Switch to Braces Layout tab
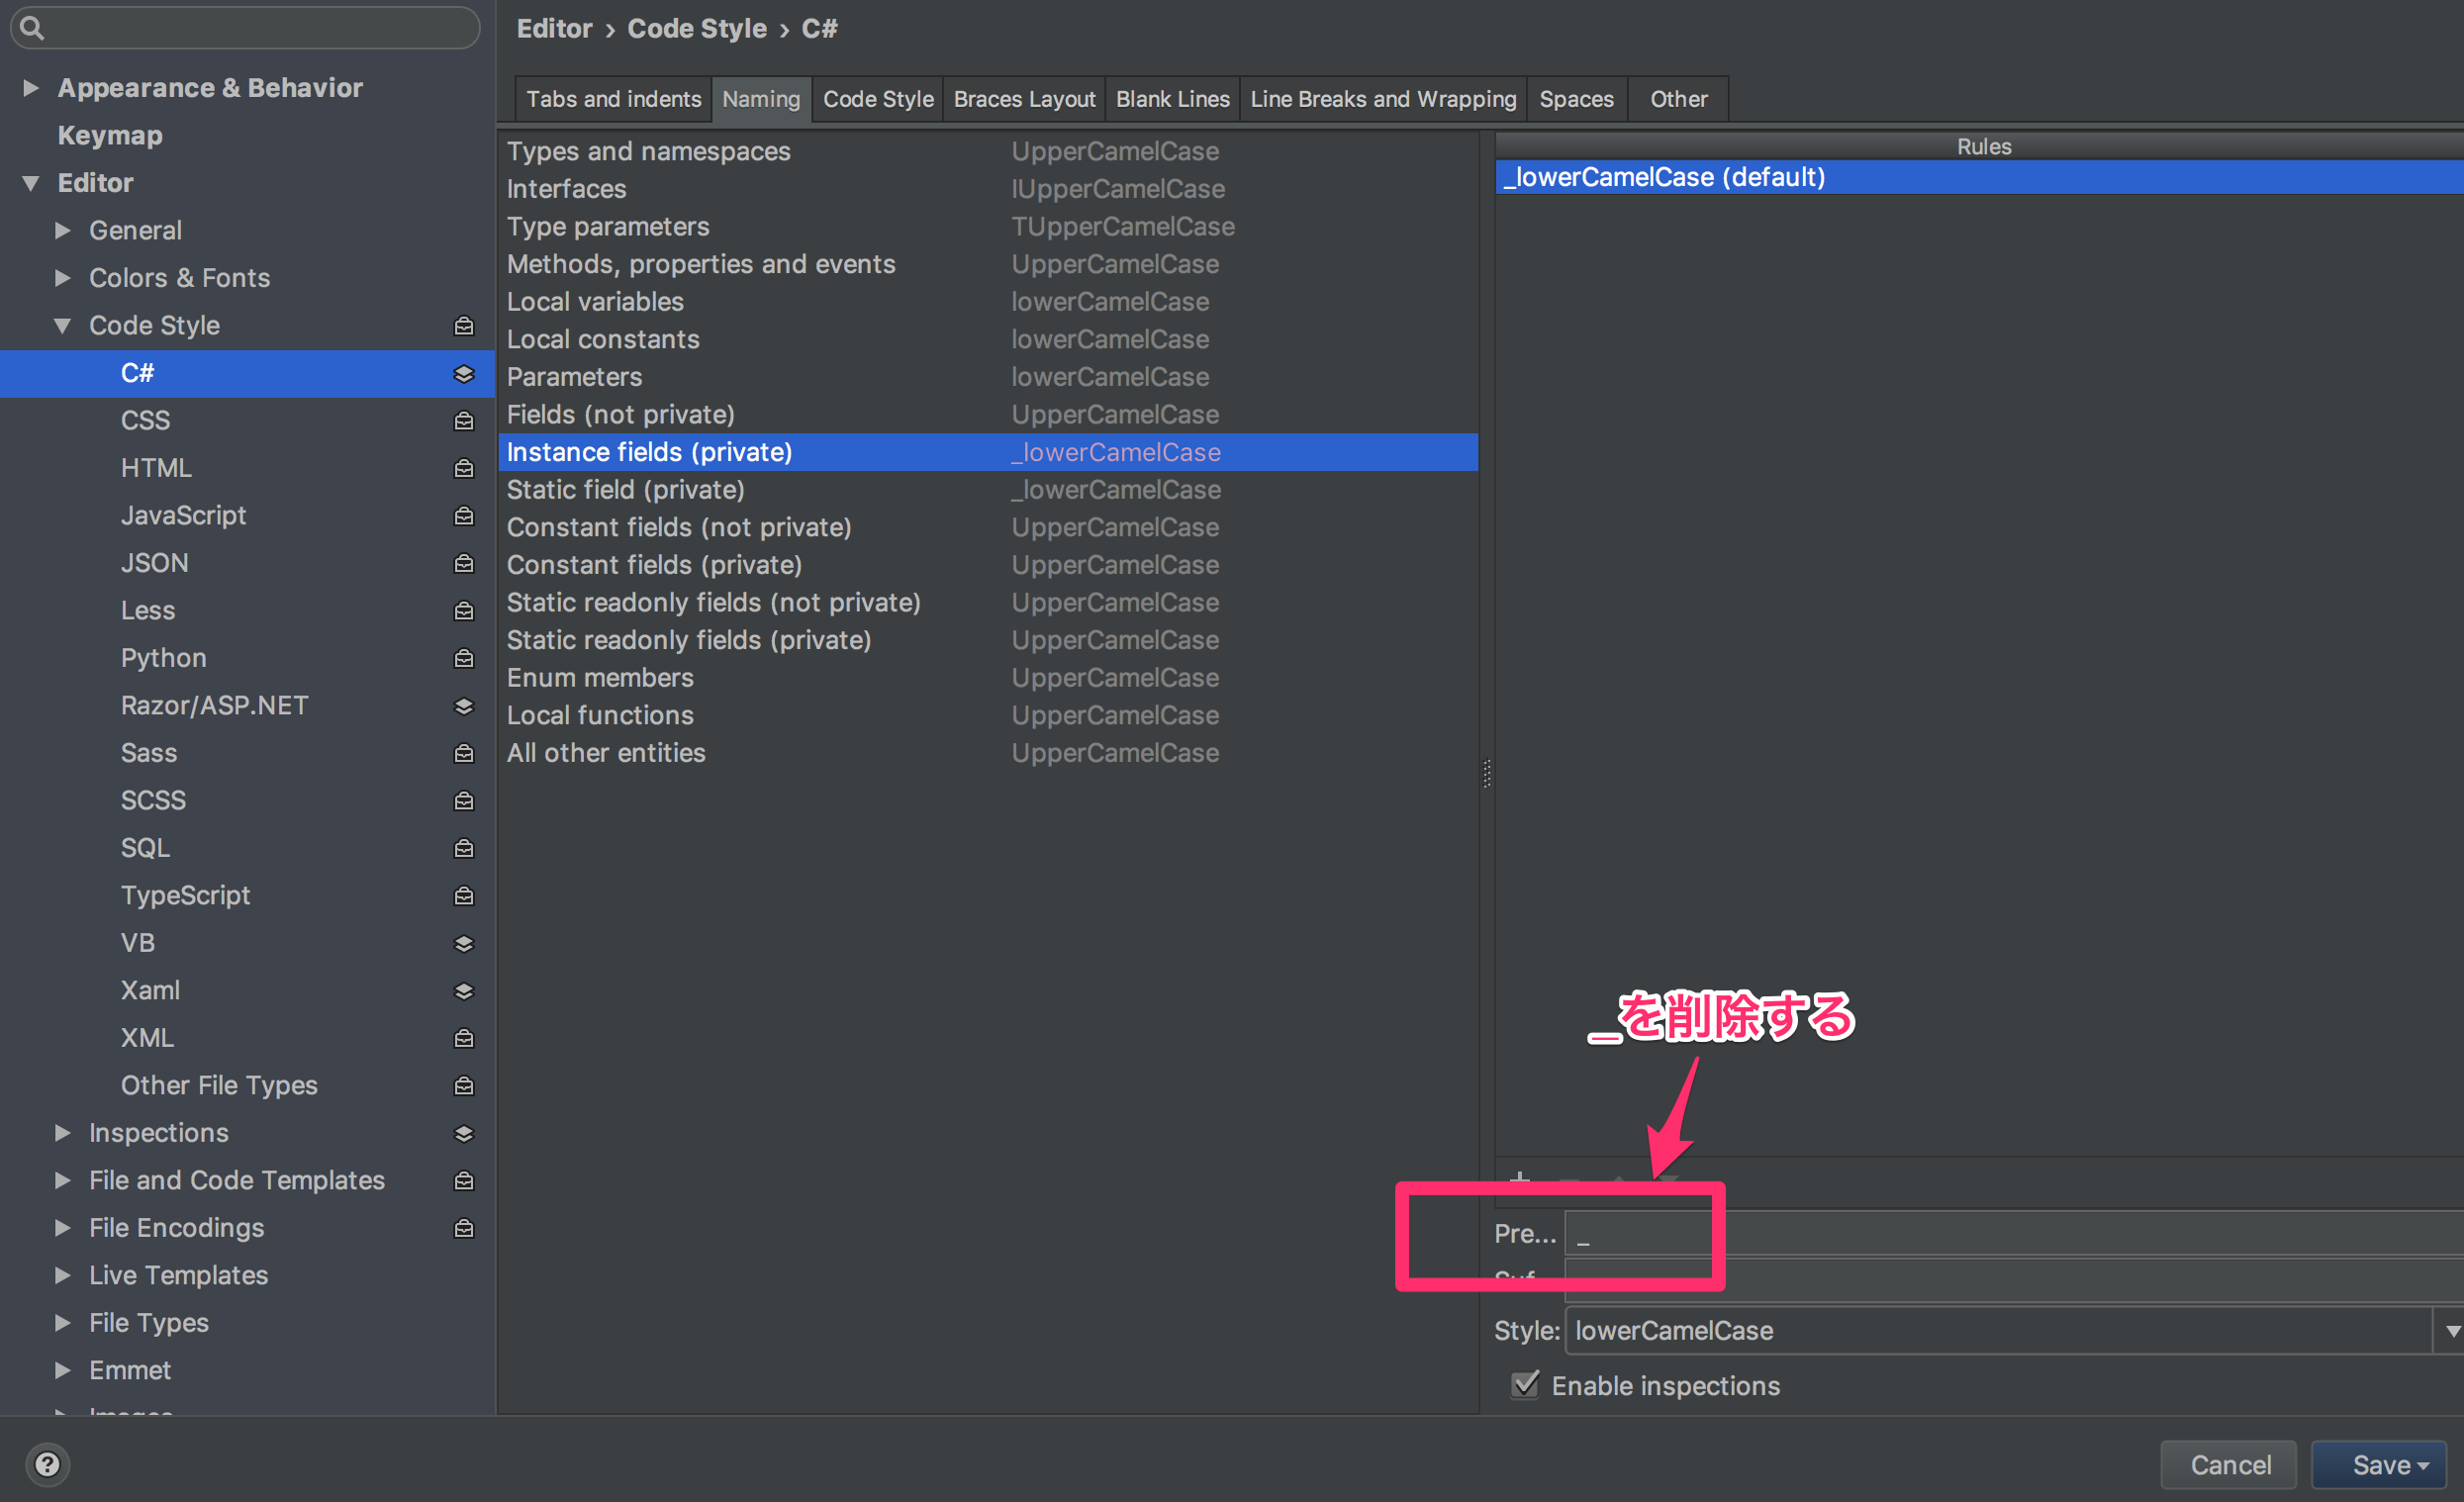 [x=1024, y=99]
